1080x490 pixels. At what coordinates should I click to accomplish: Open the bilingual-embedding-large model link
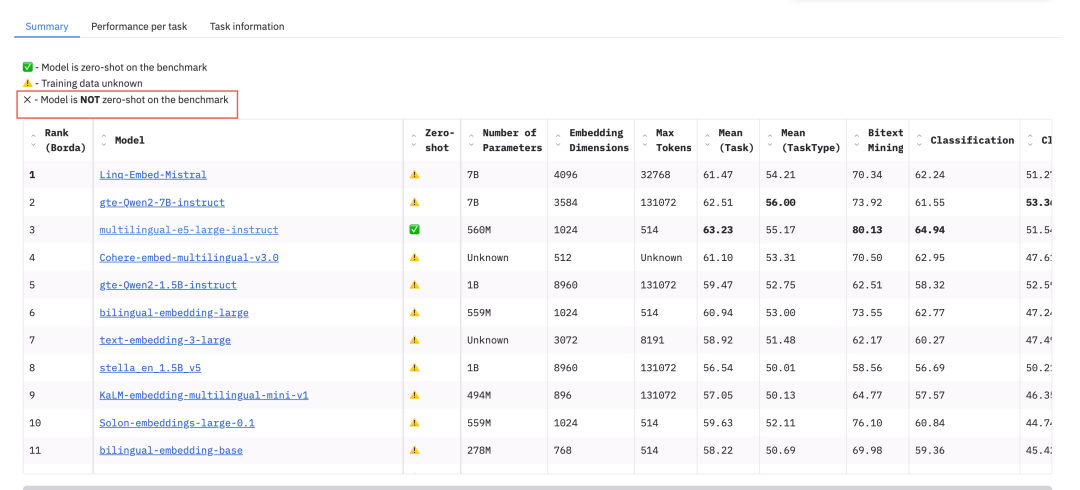click(x=174, y=313)
